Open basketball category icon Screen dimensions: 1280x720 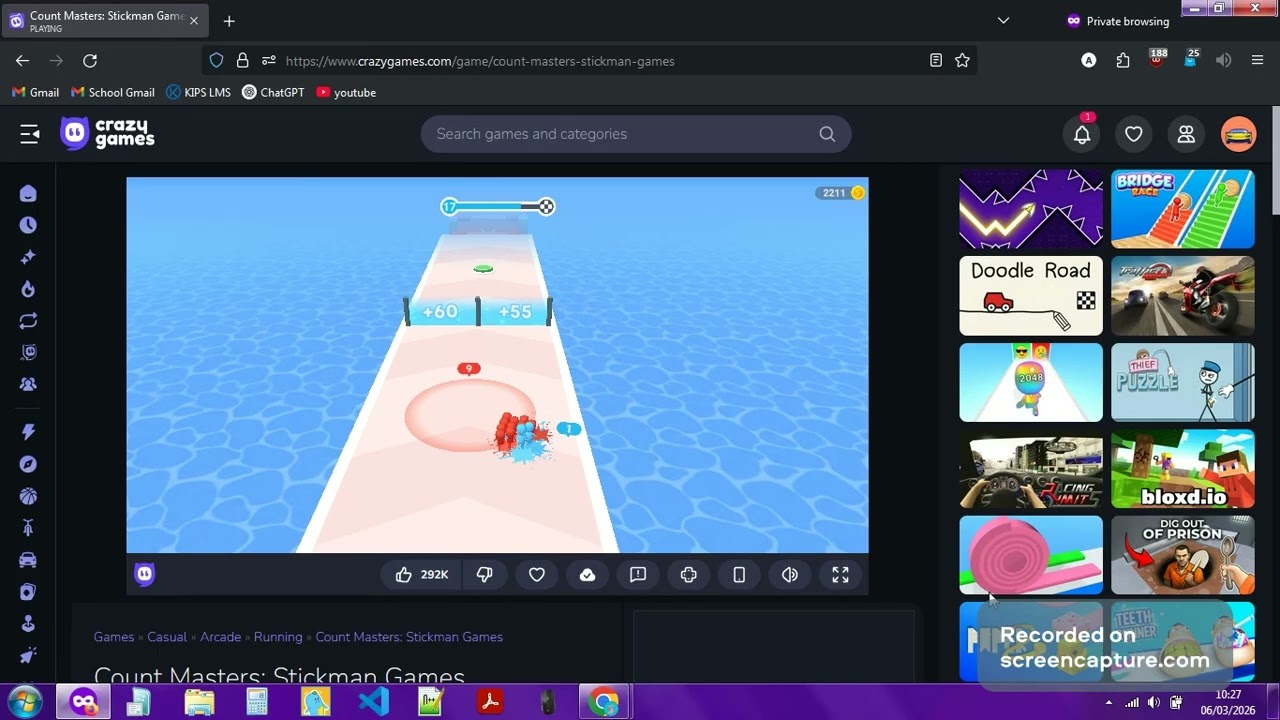(28, 496)
